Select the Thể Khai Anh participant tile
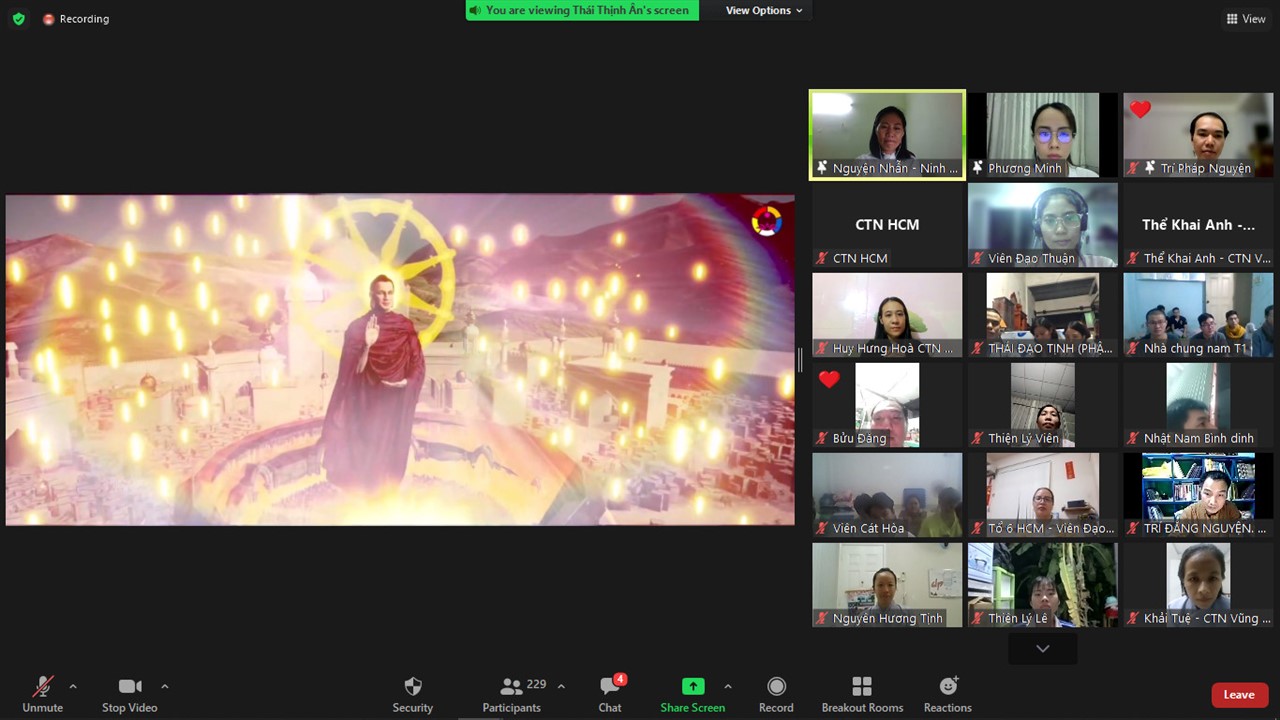This screenshot has width=1280, height=720. pyautogui.click(x=1198, y=225)
